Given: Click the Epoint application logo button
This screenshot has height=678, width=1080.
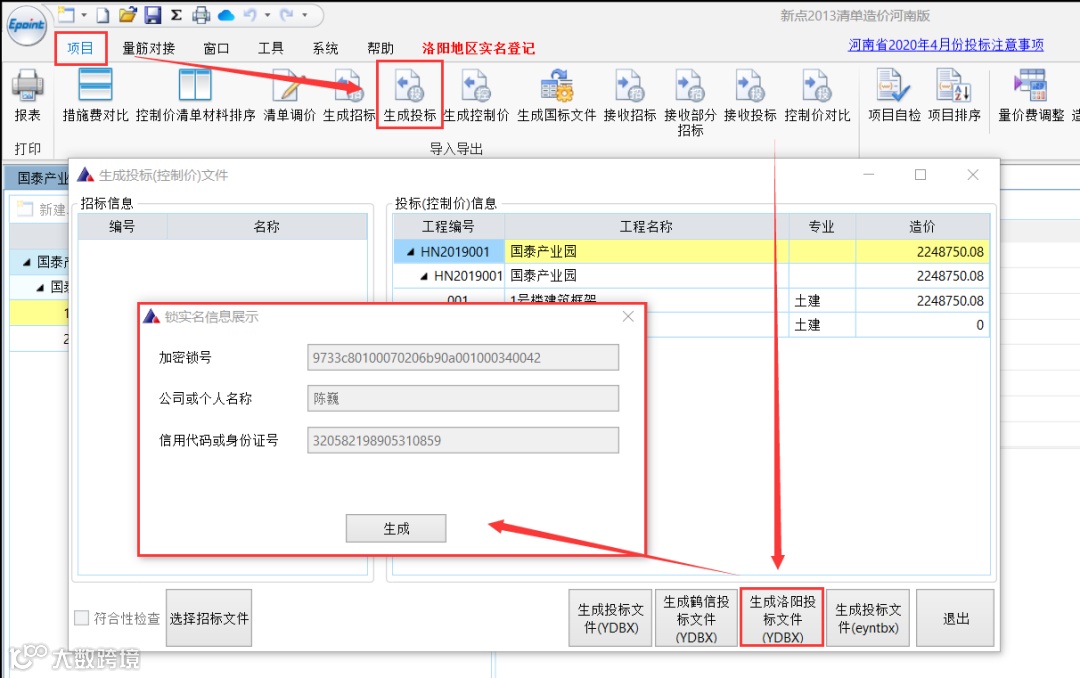Looking at the screenshot, I should 26,25.
